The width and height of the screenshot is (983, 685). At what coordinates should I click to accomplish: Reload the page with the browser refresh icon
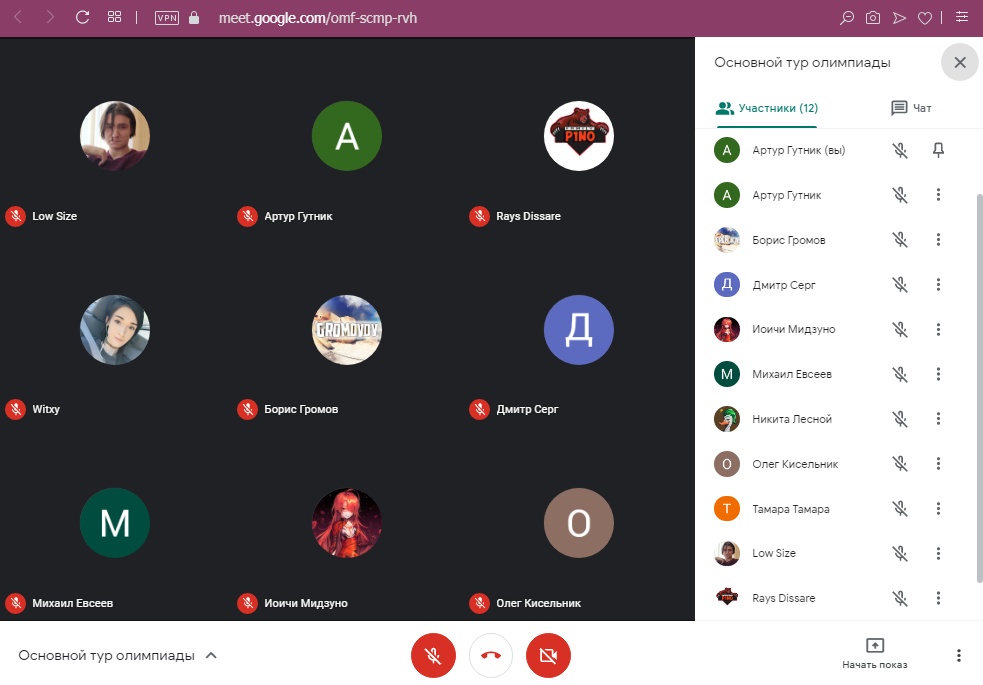pyautogui.click(x=82, y=18)
